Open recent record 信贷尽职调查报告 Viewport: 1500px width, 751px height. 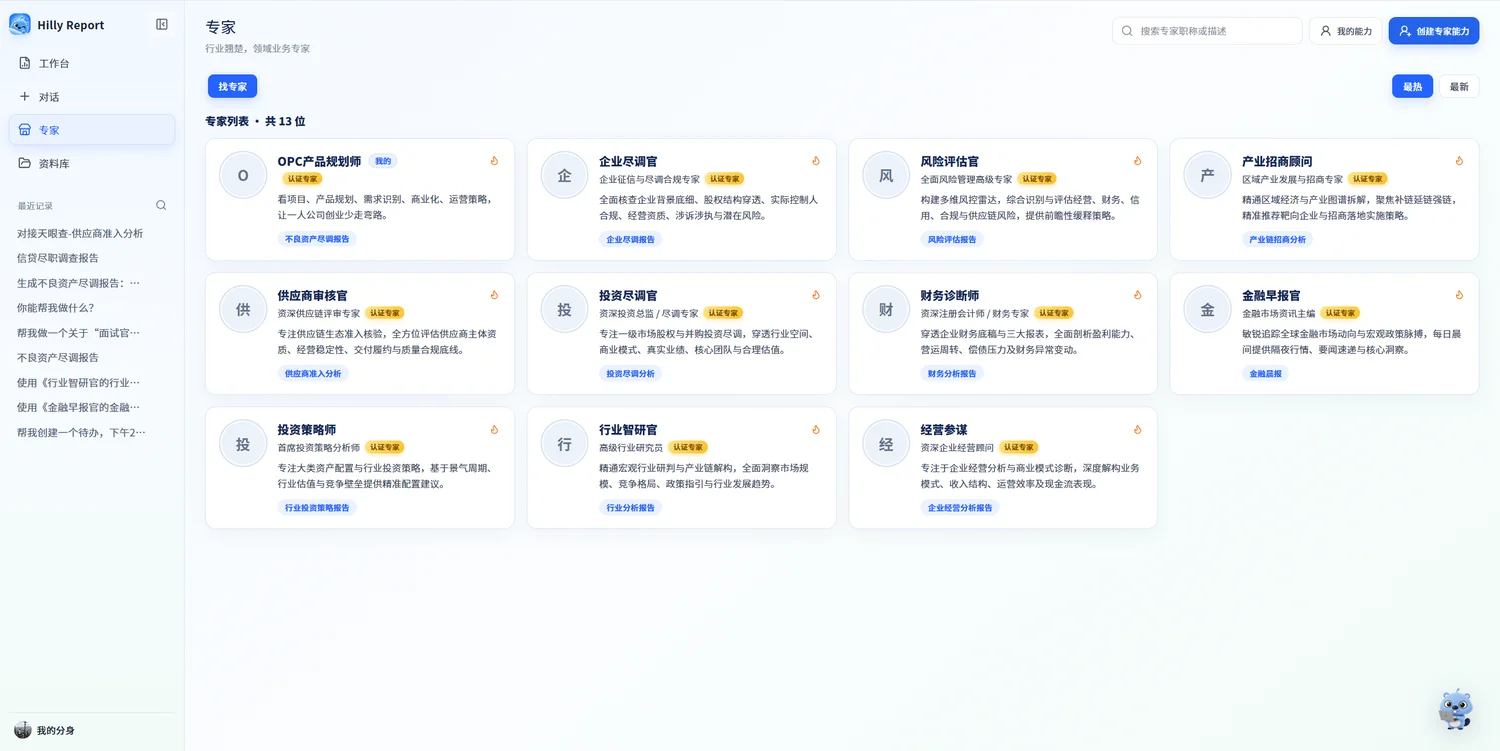coord(58,258)
